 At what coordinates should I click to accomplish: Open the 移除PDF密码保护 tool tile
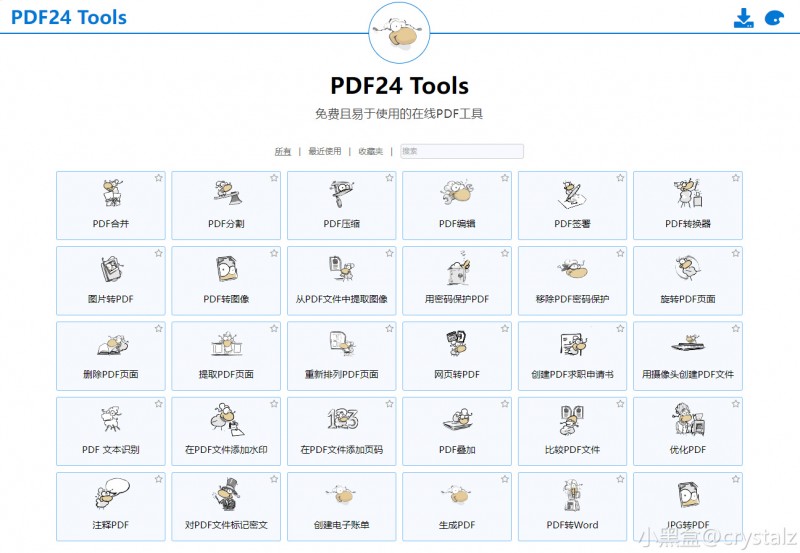point(572,281)
